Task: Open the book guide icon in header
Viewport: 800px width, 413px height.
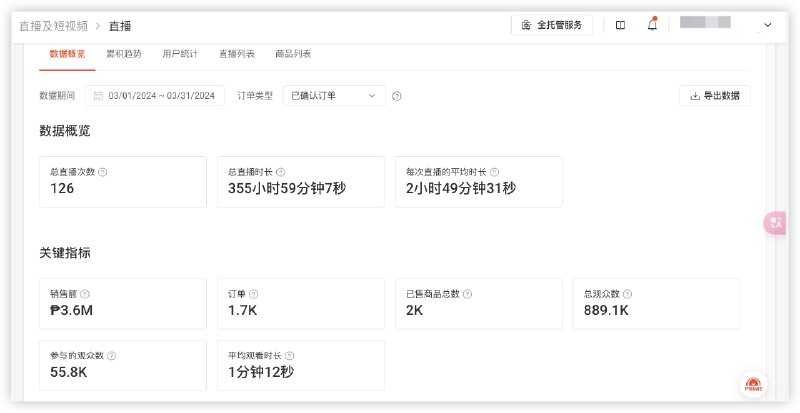Action: click(620, 25)
